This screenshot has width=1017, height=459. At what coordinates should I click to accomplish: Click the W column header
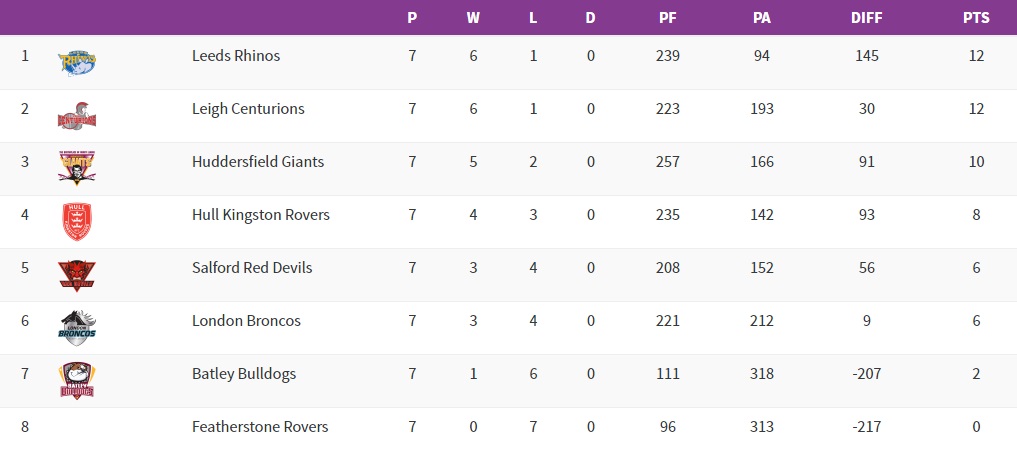[473, 18]
